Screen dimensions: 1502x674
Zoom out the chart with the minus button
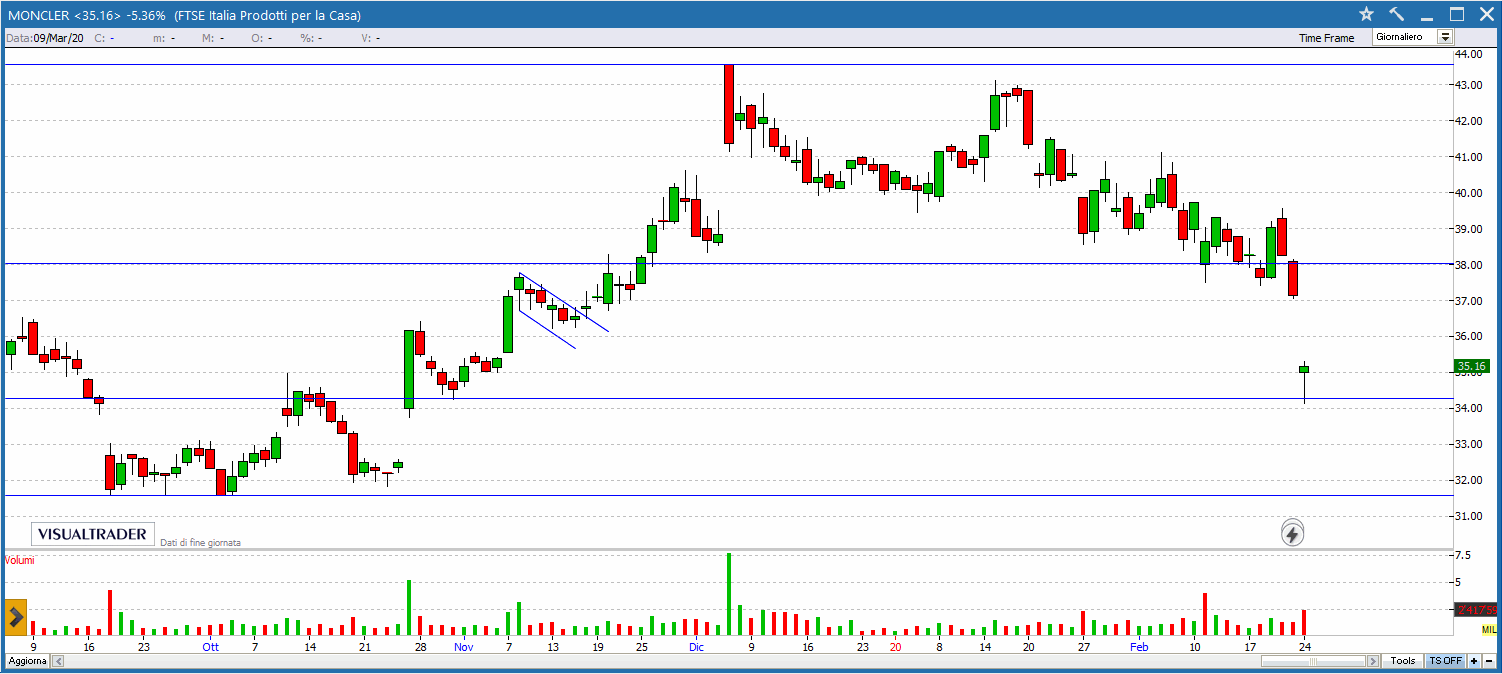1488,661
